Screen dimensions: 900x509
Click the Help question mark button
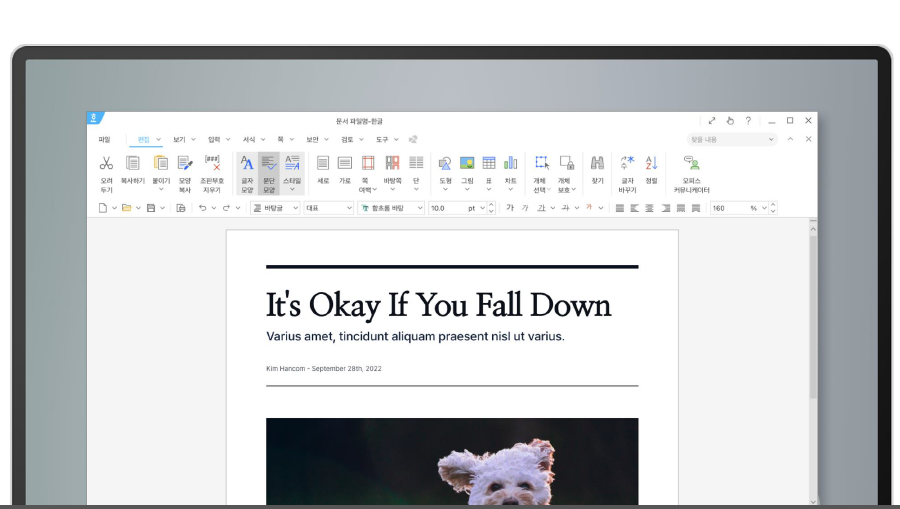(748, 121)
